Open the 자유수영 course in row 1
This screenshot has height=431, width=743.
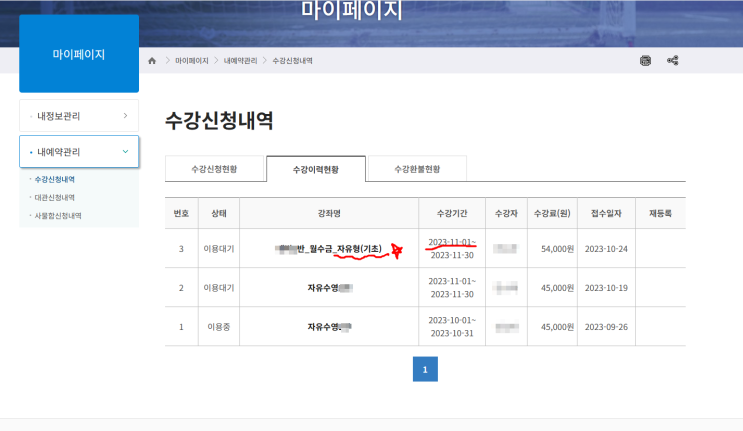329,327
